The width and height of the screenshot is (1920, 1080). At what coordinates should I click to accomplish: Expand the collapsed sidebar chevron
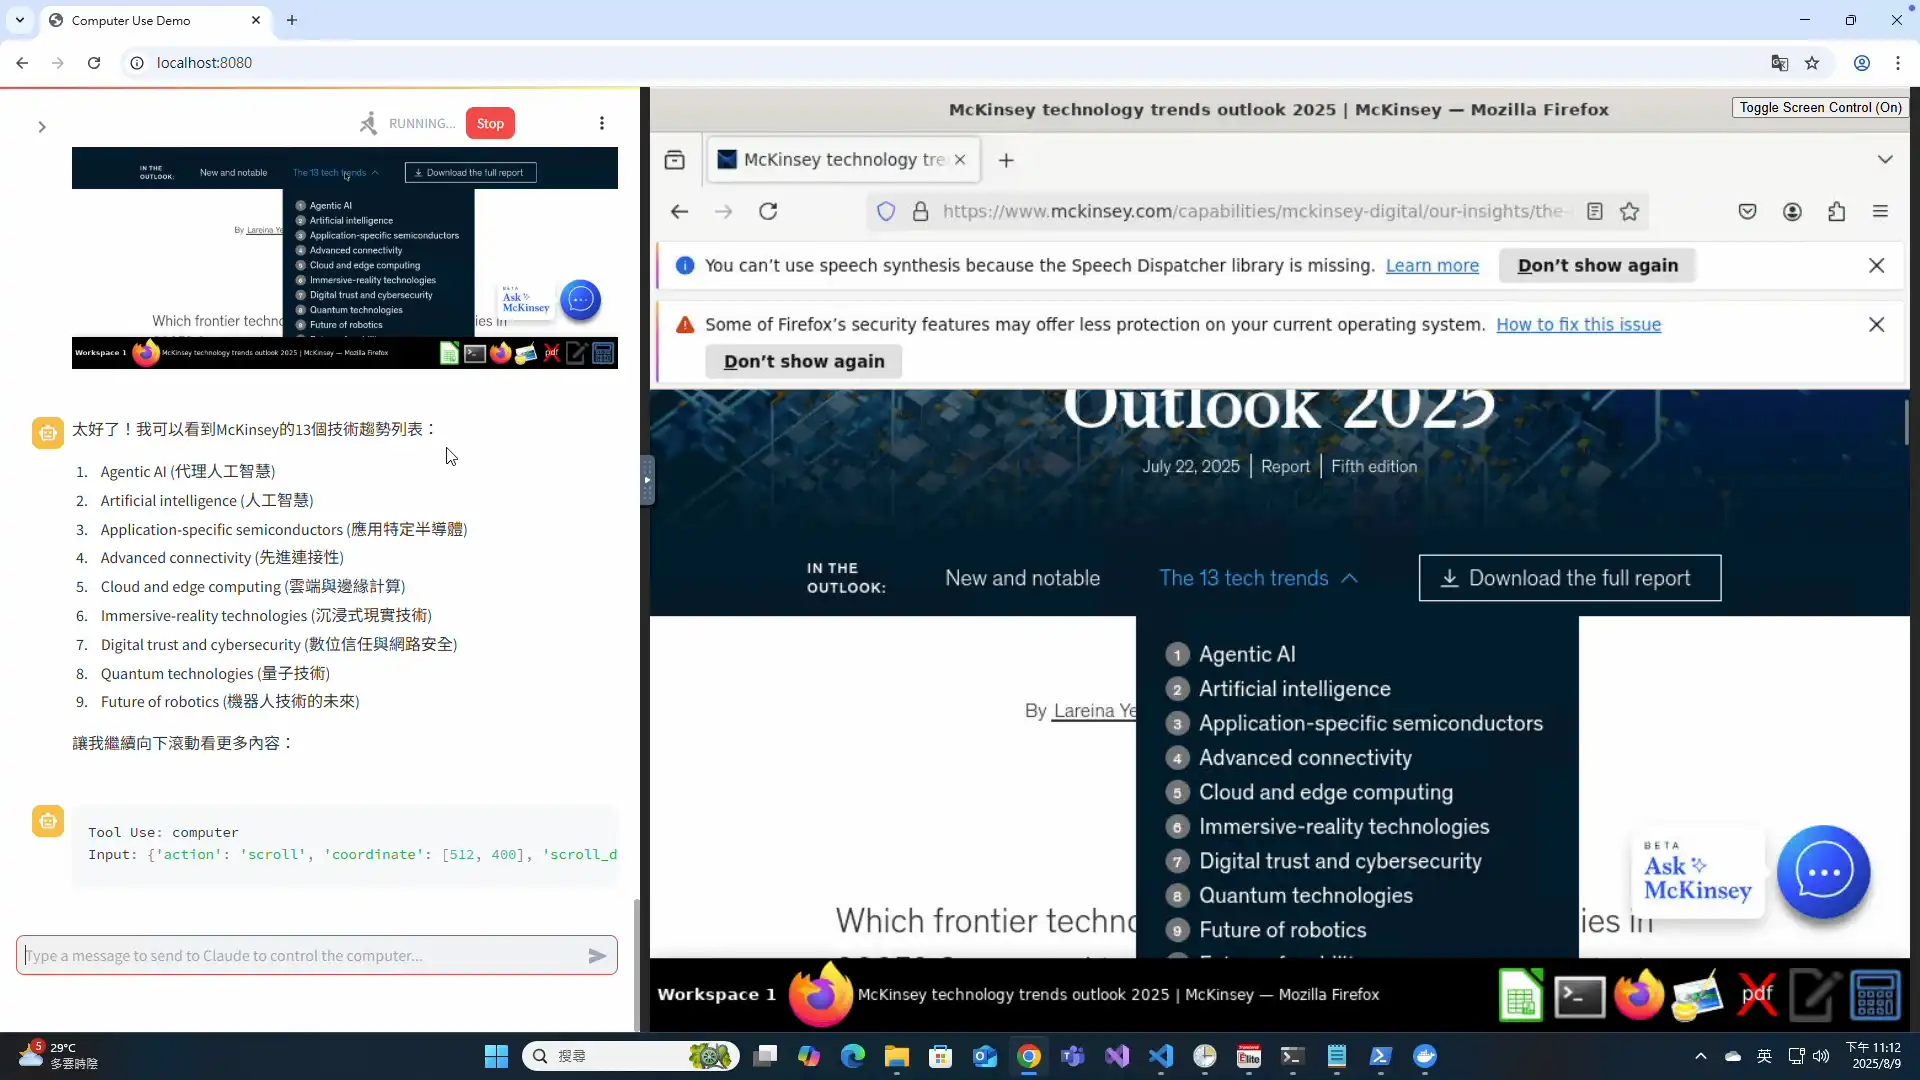42,127
